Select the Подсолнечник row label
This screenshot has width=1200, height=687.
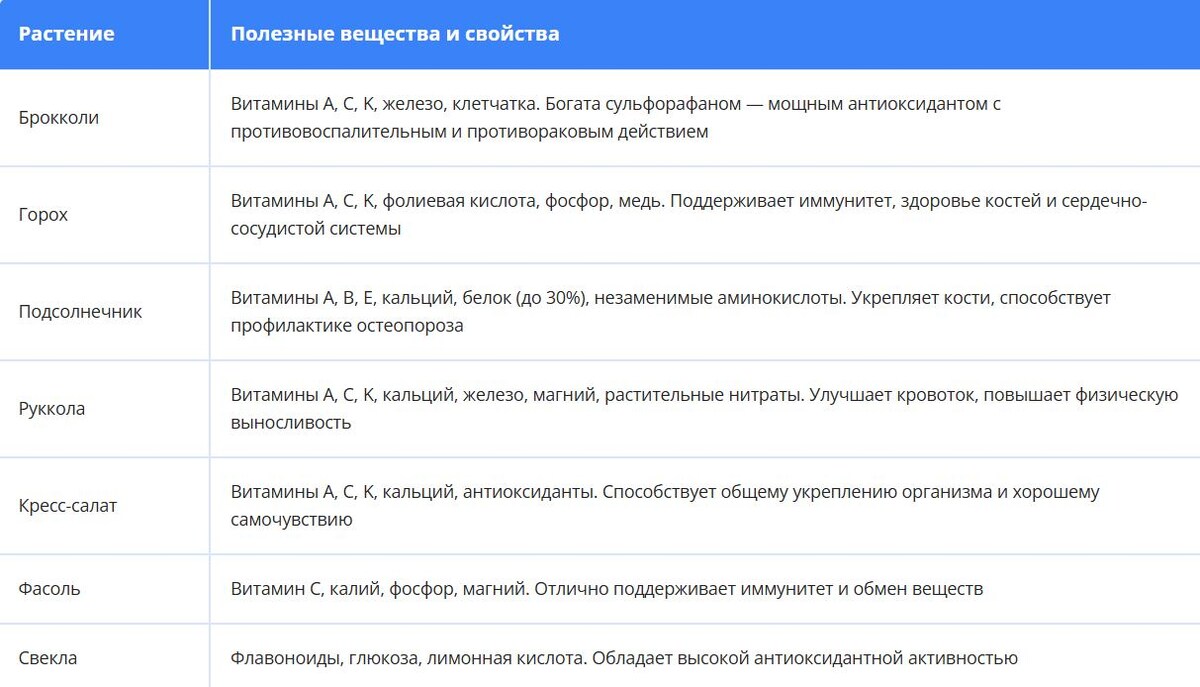80,312
